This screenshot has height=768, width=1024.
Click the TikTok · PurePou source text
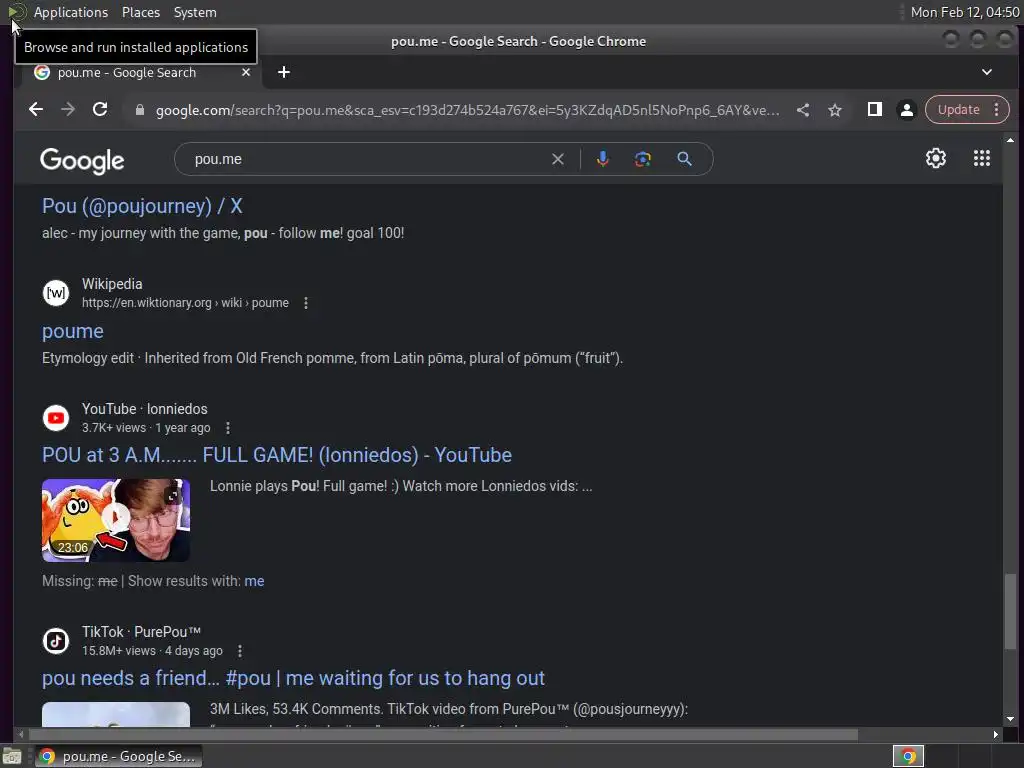[141, 632]
